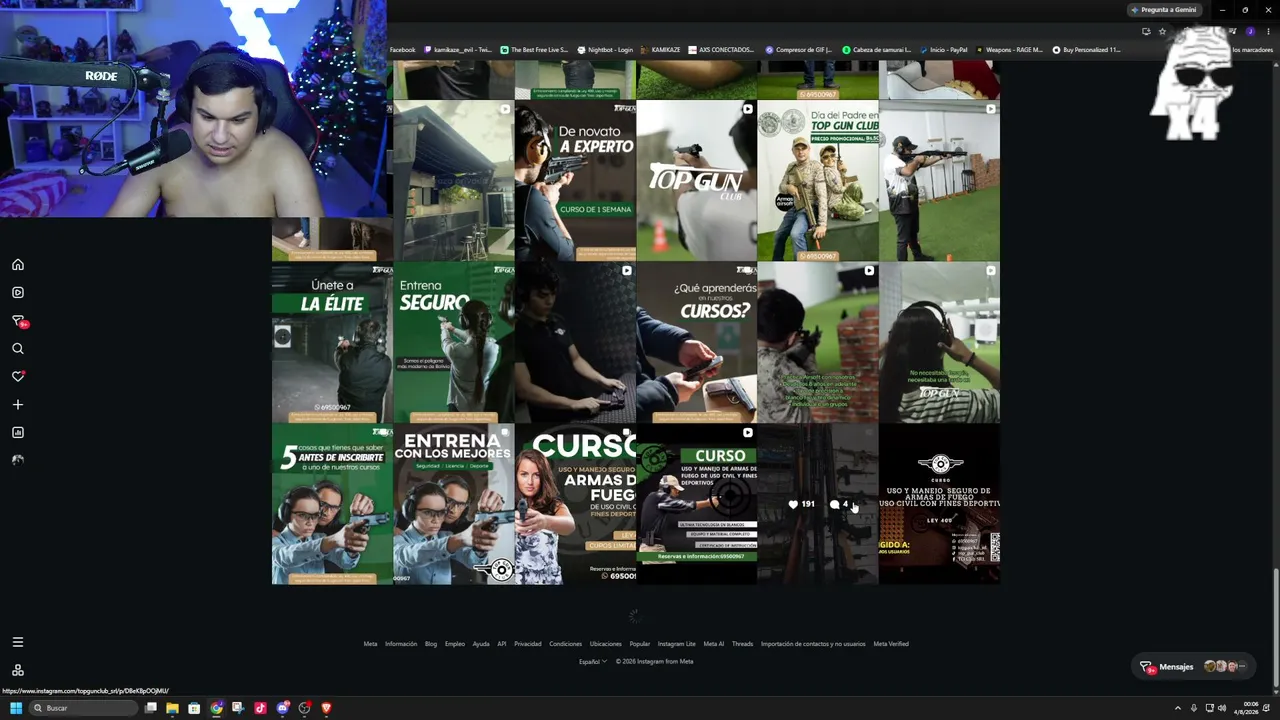Open Instagram search from sidebar

18,349
